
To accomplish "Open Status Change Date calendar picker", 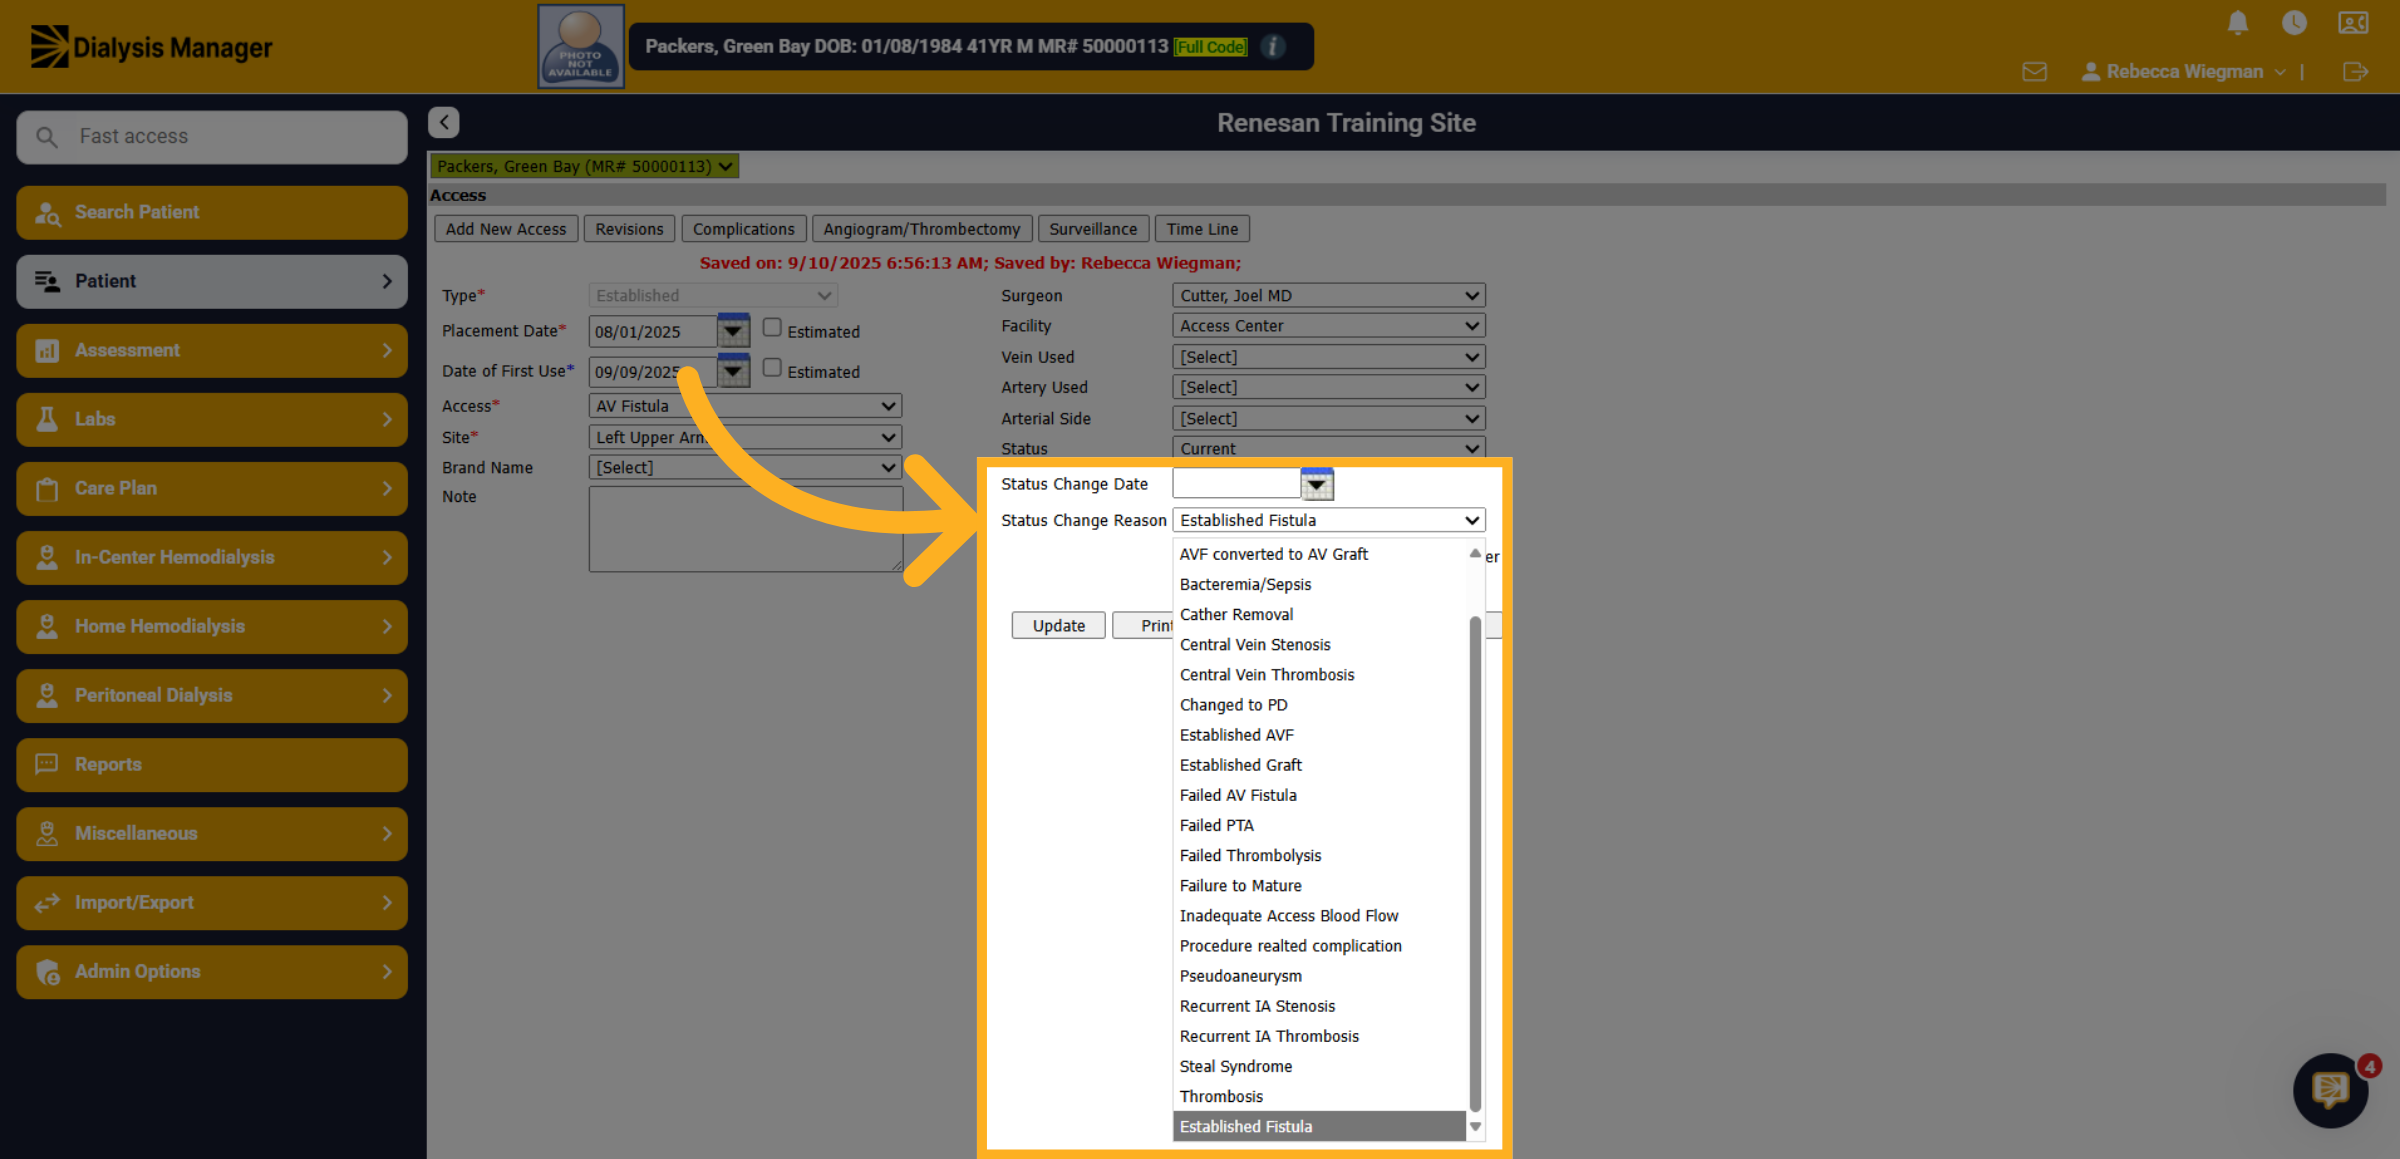I will (1317, 484).
